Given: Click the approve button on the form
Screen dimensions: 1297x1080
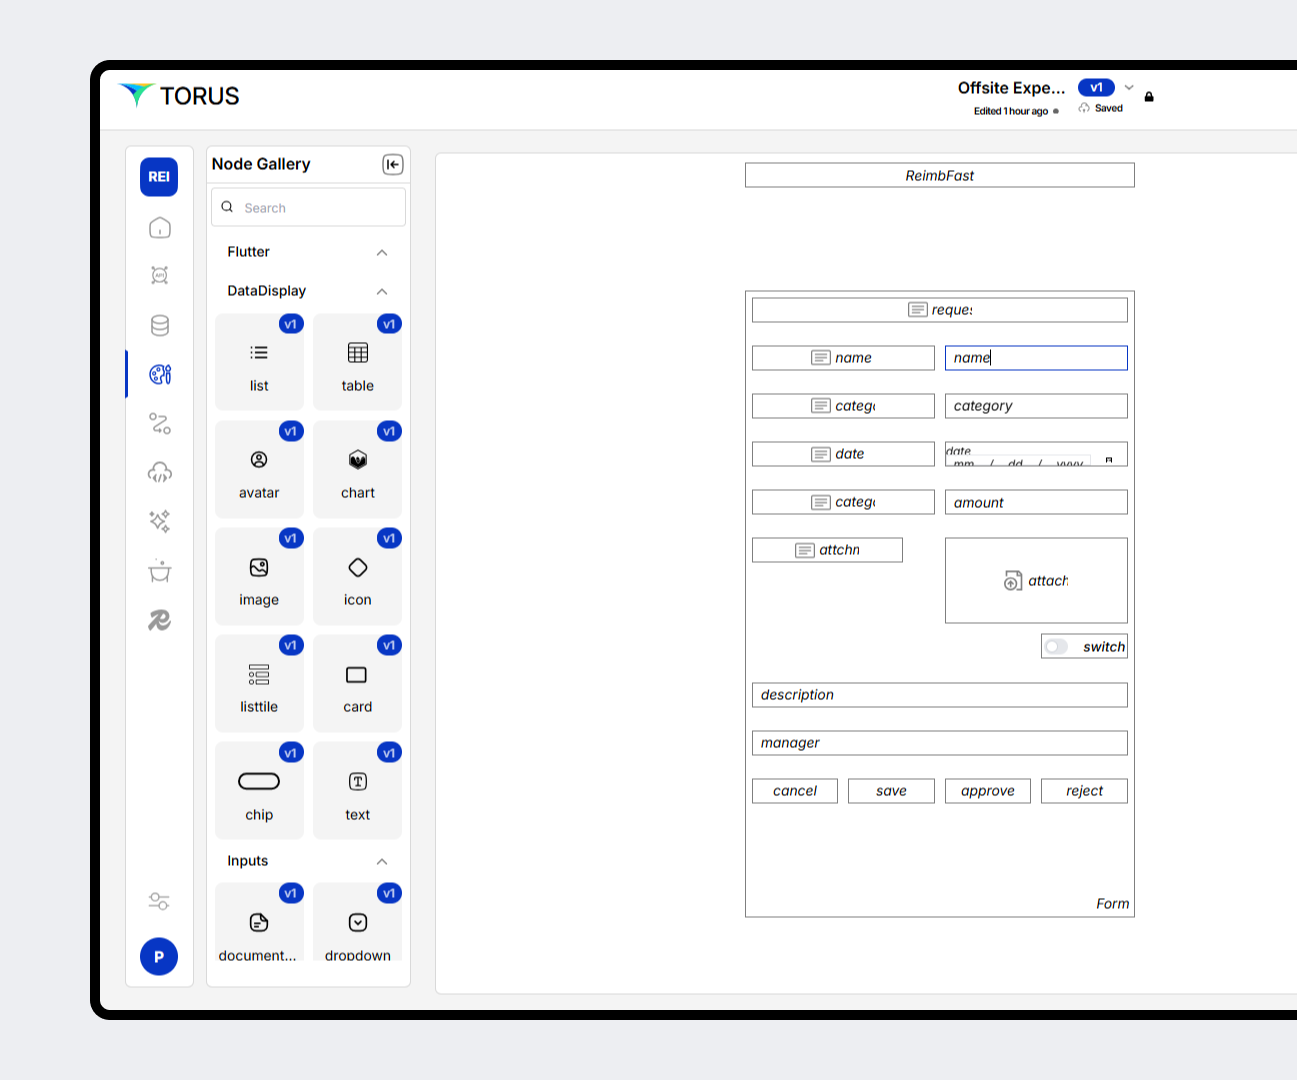Looking at the screenshot, I should point(987,790).
